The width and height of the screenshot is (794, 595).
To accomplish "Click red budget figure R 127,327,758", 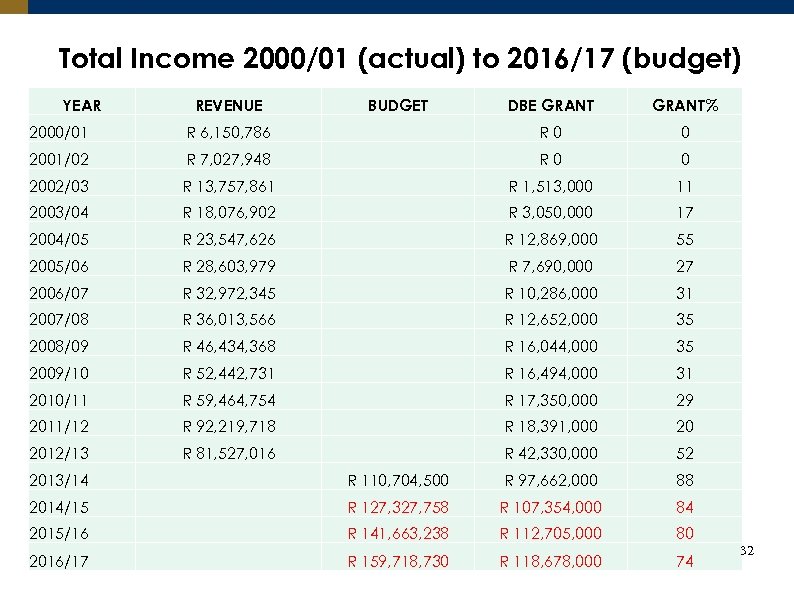I will [397, 507].
